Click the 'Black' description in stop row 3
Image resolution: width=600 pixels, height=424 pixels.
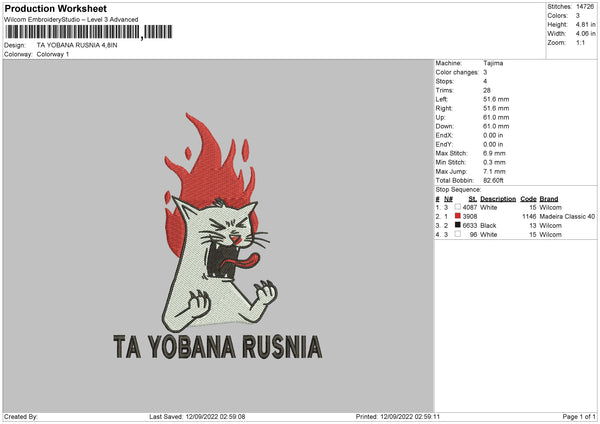(x=488, y=226)
